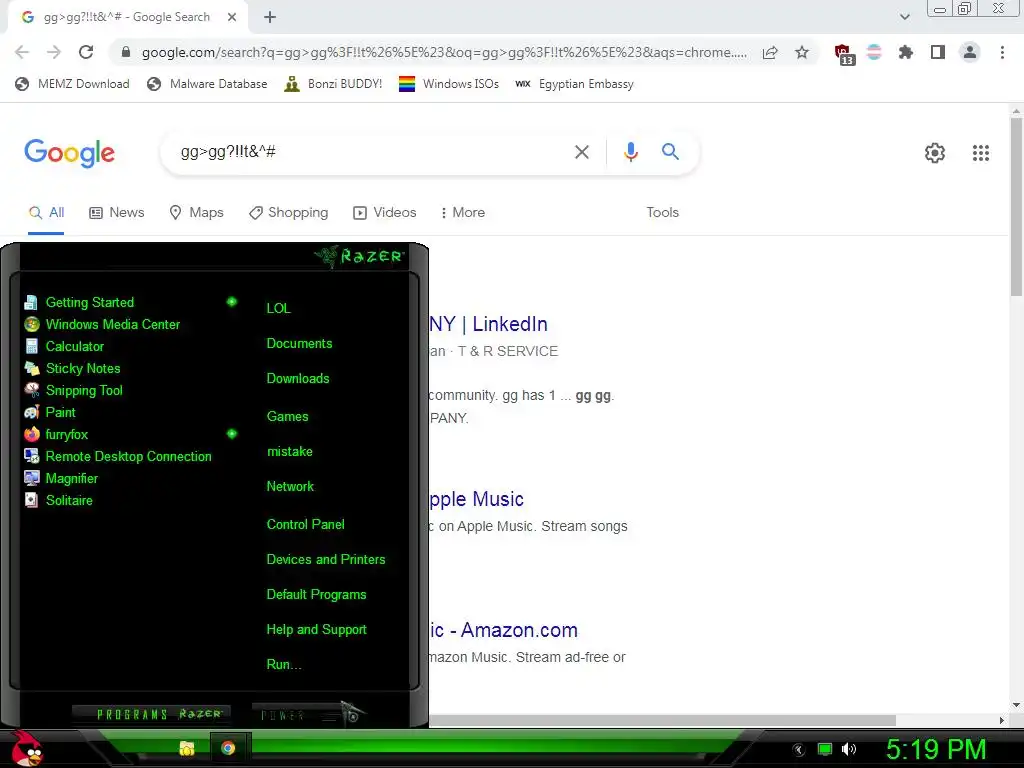The height and width of the screenshot is (768, 1024).
Task: Open the Run... dialog
Action: pyautogui.click(x=283, y=664)
